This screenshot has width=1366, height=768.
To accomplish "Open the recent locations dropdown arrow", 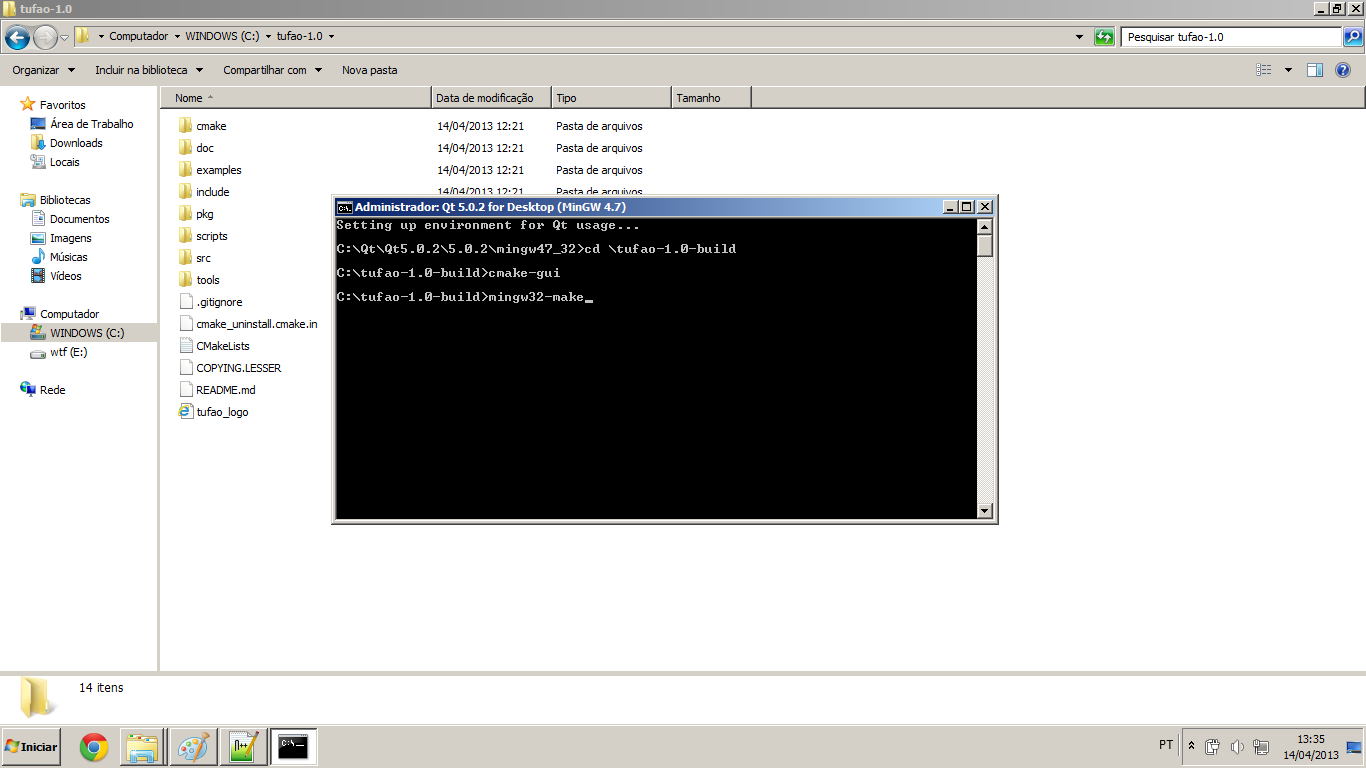I will [65, 38].
